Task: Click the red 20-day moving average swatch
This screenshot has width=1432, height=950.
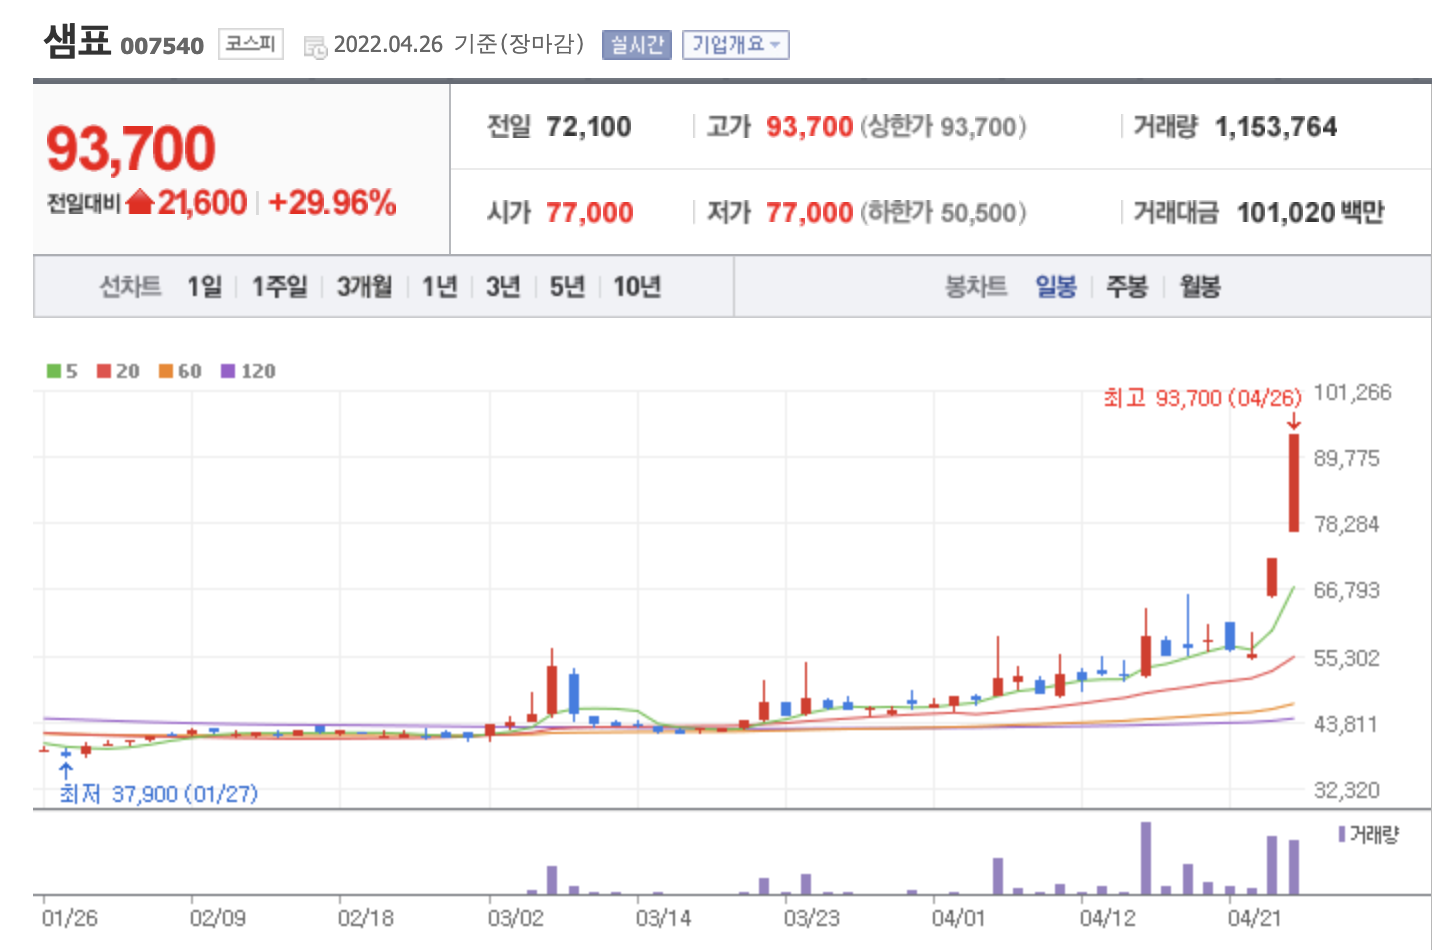Action: click(x=104, y=371)
